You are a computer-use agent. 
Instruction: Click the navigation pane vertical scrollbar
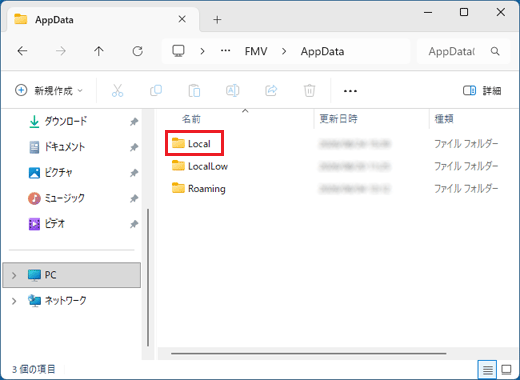[x=148, y=277]
